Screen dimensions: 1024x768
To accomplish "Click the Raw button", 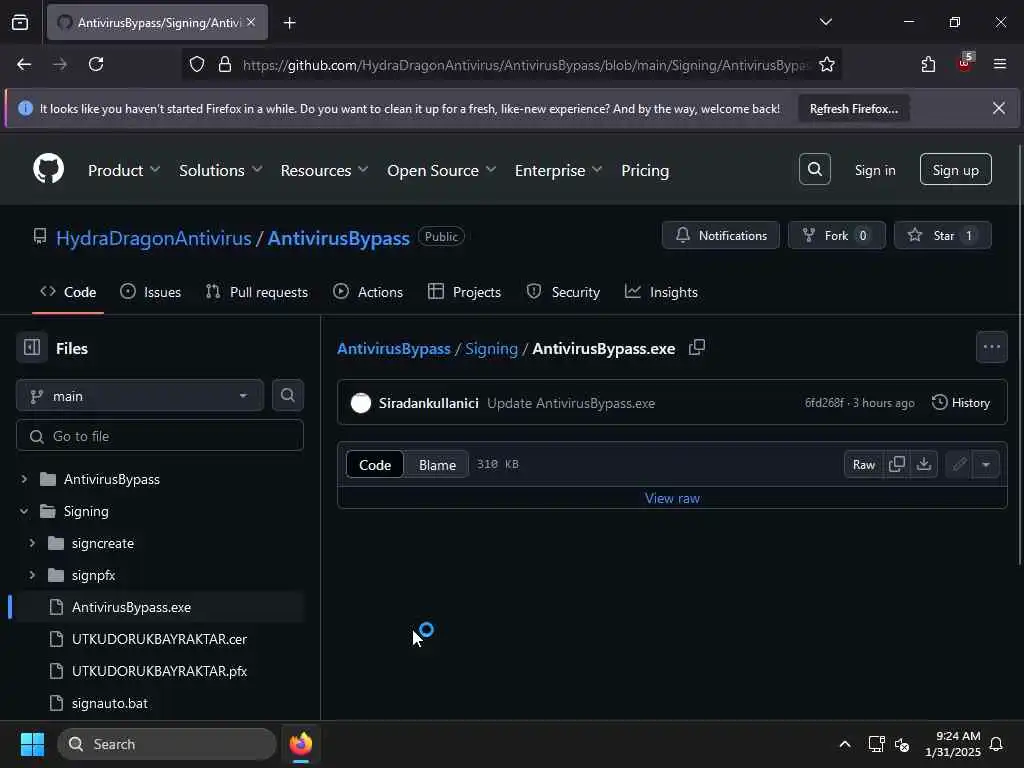I will pyautogui.click(x=863, y=464).
